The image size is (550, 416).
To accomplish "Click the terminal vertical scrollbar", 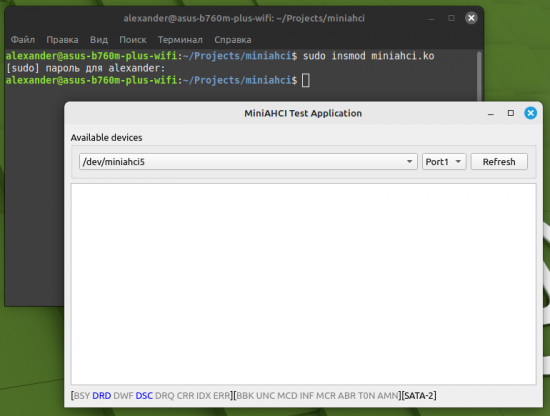I will [x=479, y=75].
